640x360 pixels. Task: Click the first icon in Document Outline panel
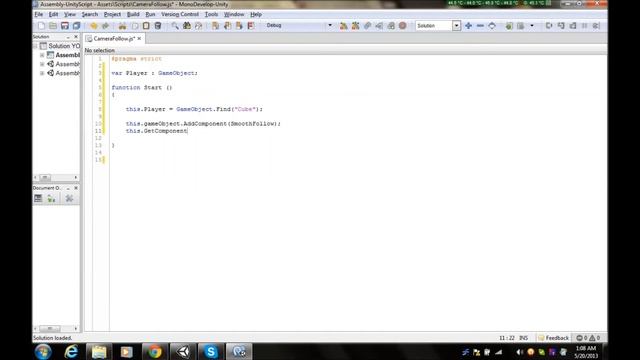(x=38, y=198)
